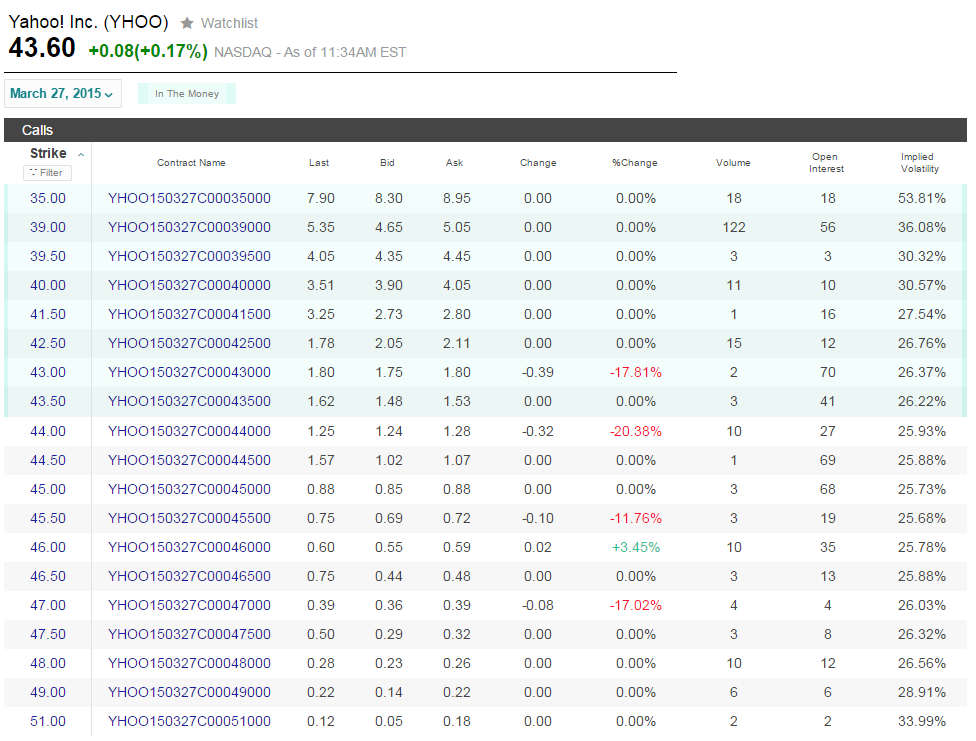
Task: Open contract YHOO150327C00042500
Action: [189, 343]
